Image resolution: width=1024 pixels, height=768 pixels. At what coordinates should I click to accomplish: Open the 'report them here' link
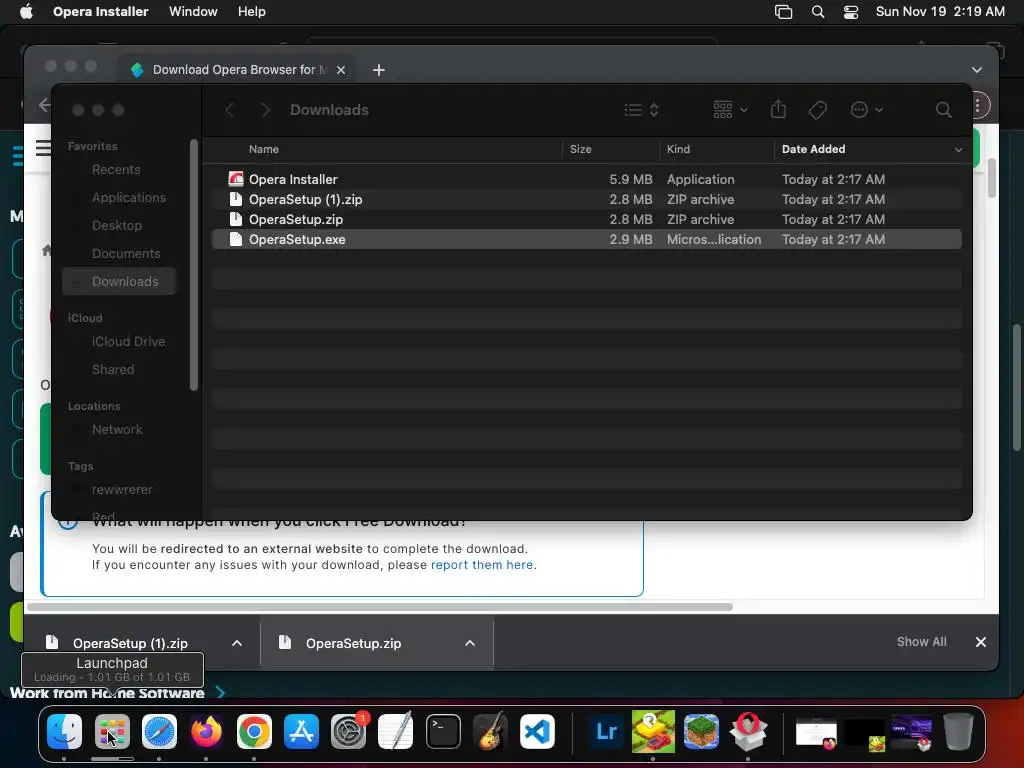[x=482, y=565]
